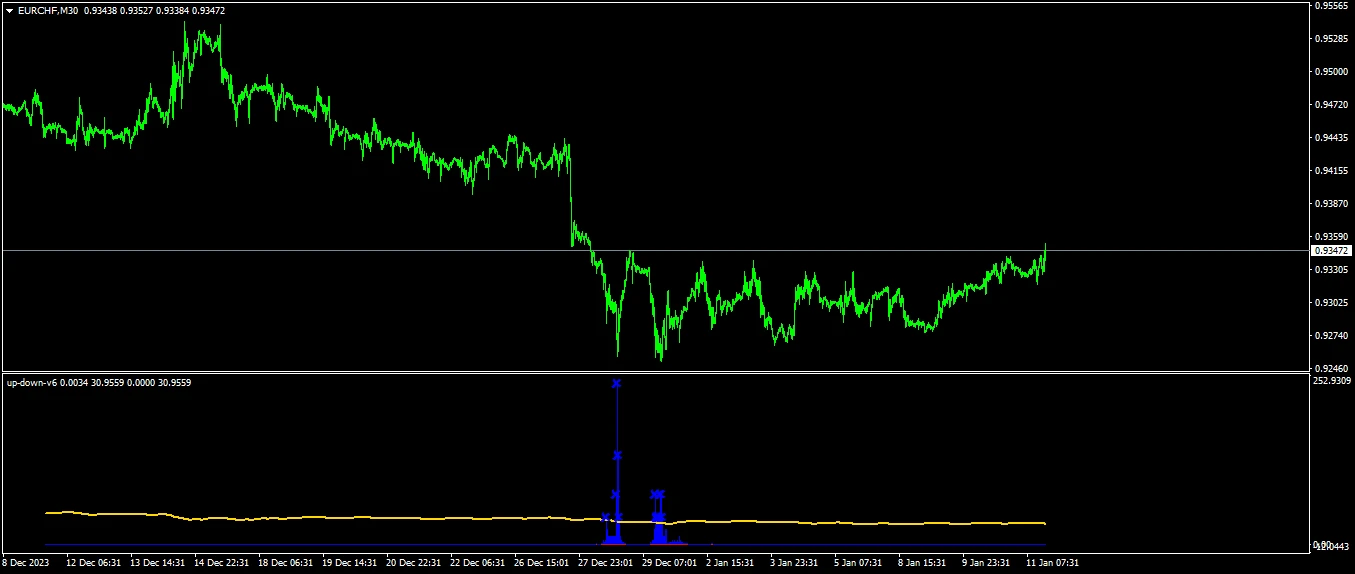Click the up-down-v6 indicator label
1355x574 pixels.
[x=32, y=382]
